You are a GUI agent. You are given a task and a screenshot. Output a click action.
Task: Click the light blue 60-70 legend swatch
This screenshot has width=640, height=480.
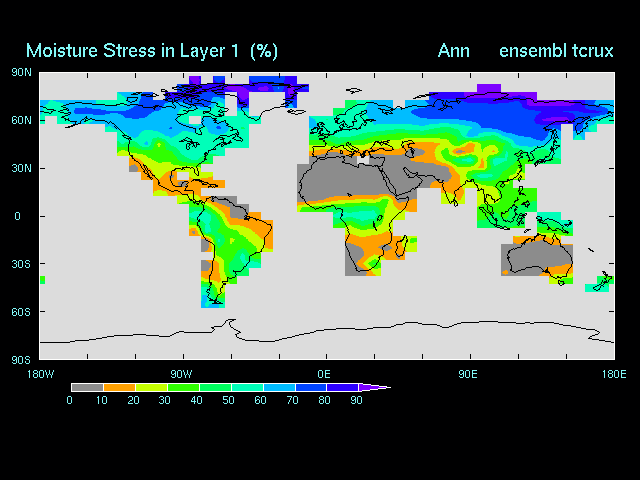click(280, 387)
